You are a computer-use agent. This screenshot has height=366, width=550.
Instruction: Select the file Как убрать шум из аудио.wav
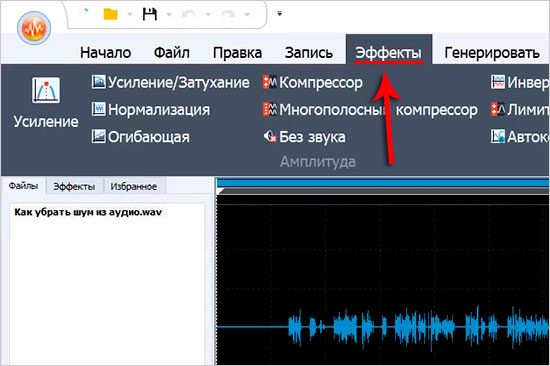click(x=88, y=212)
